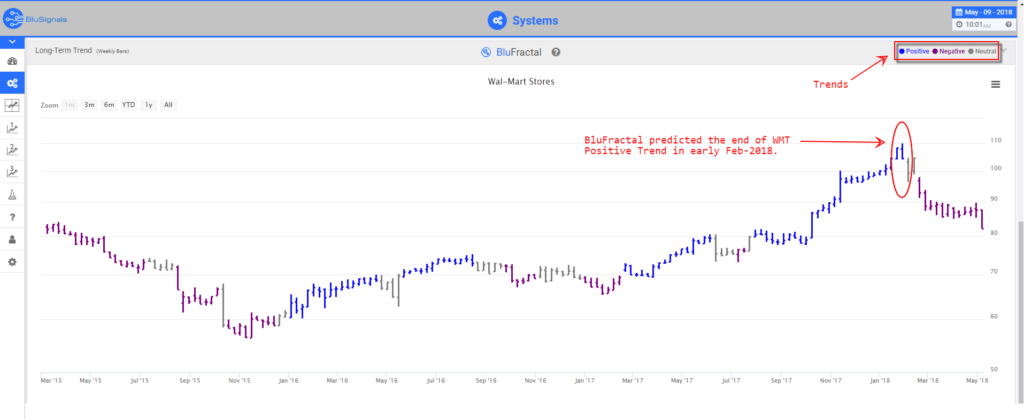The width and height of the screenshot is (1024, 419).
Task: Set zoom range to 1m
Action: [69, 104]
